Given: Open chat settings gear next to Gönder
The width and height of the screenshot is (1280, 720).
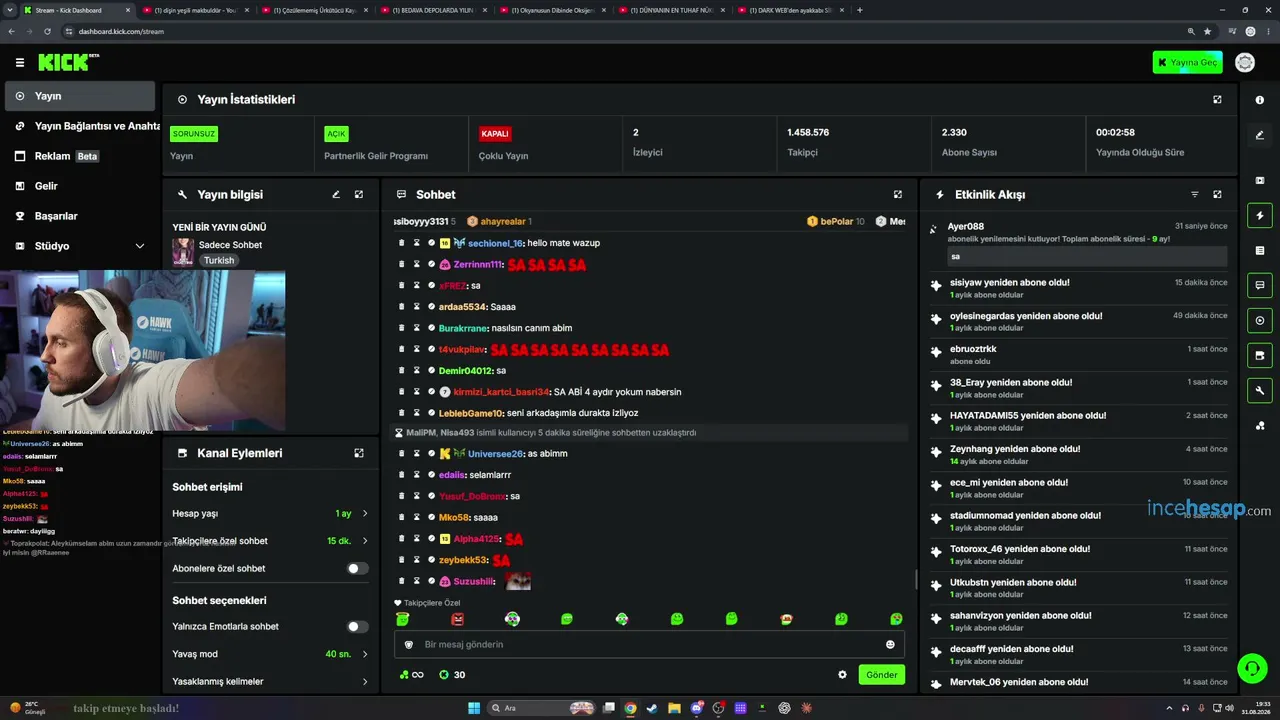Looking at the screenshot, I should tap(842, 675).
